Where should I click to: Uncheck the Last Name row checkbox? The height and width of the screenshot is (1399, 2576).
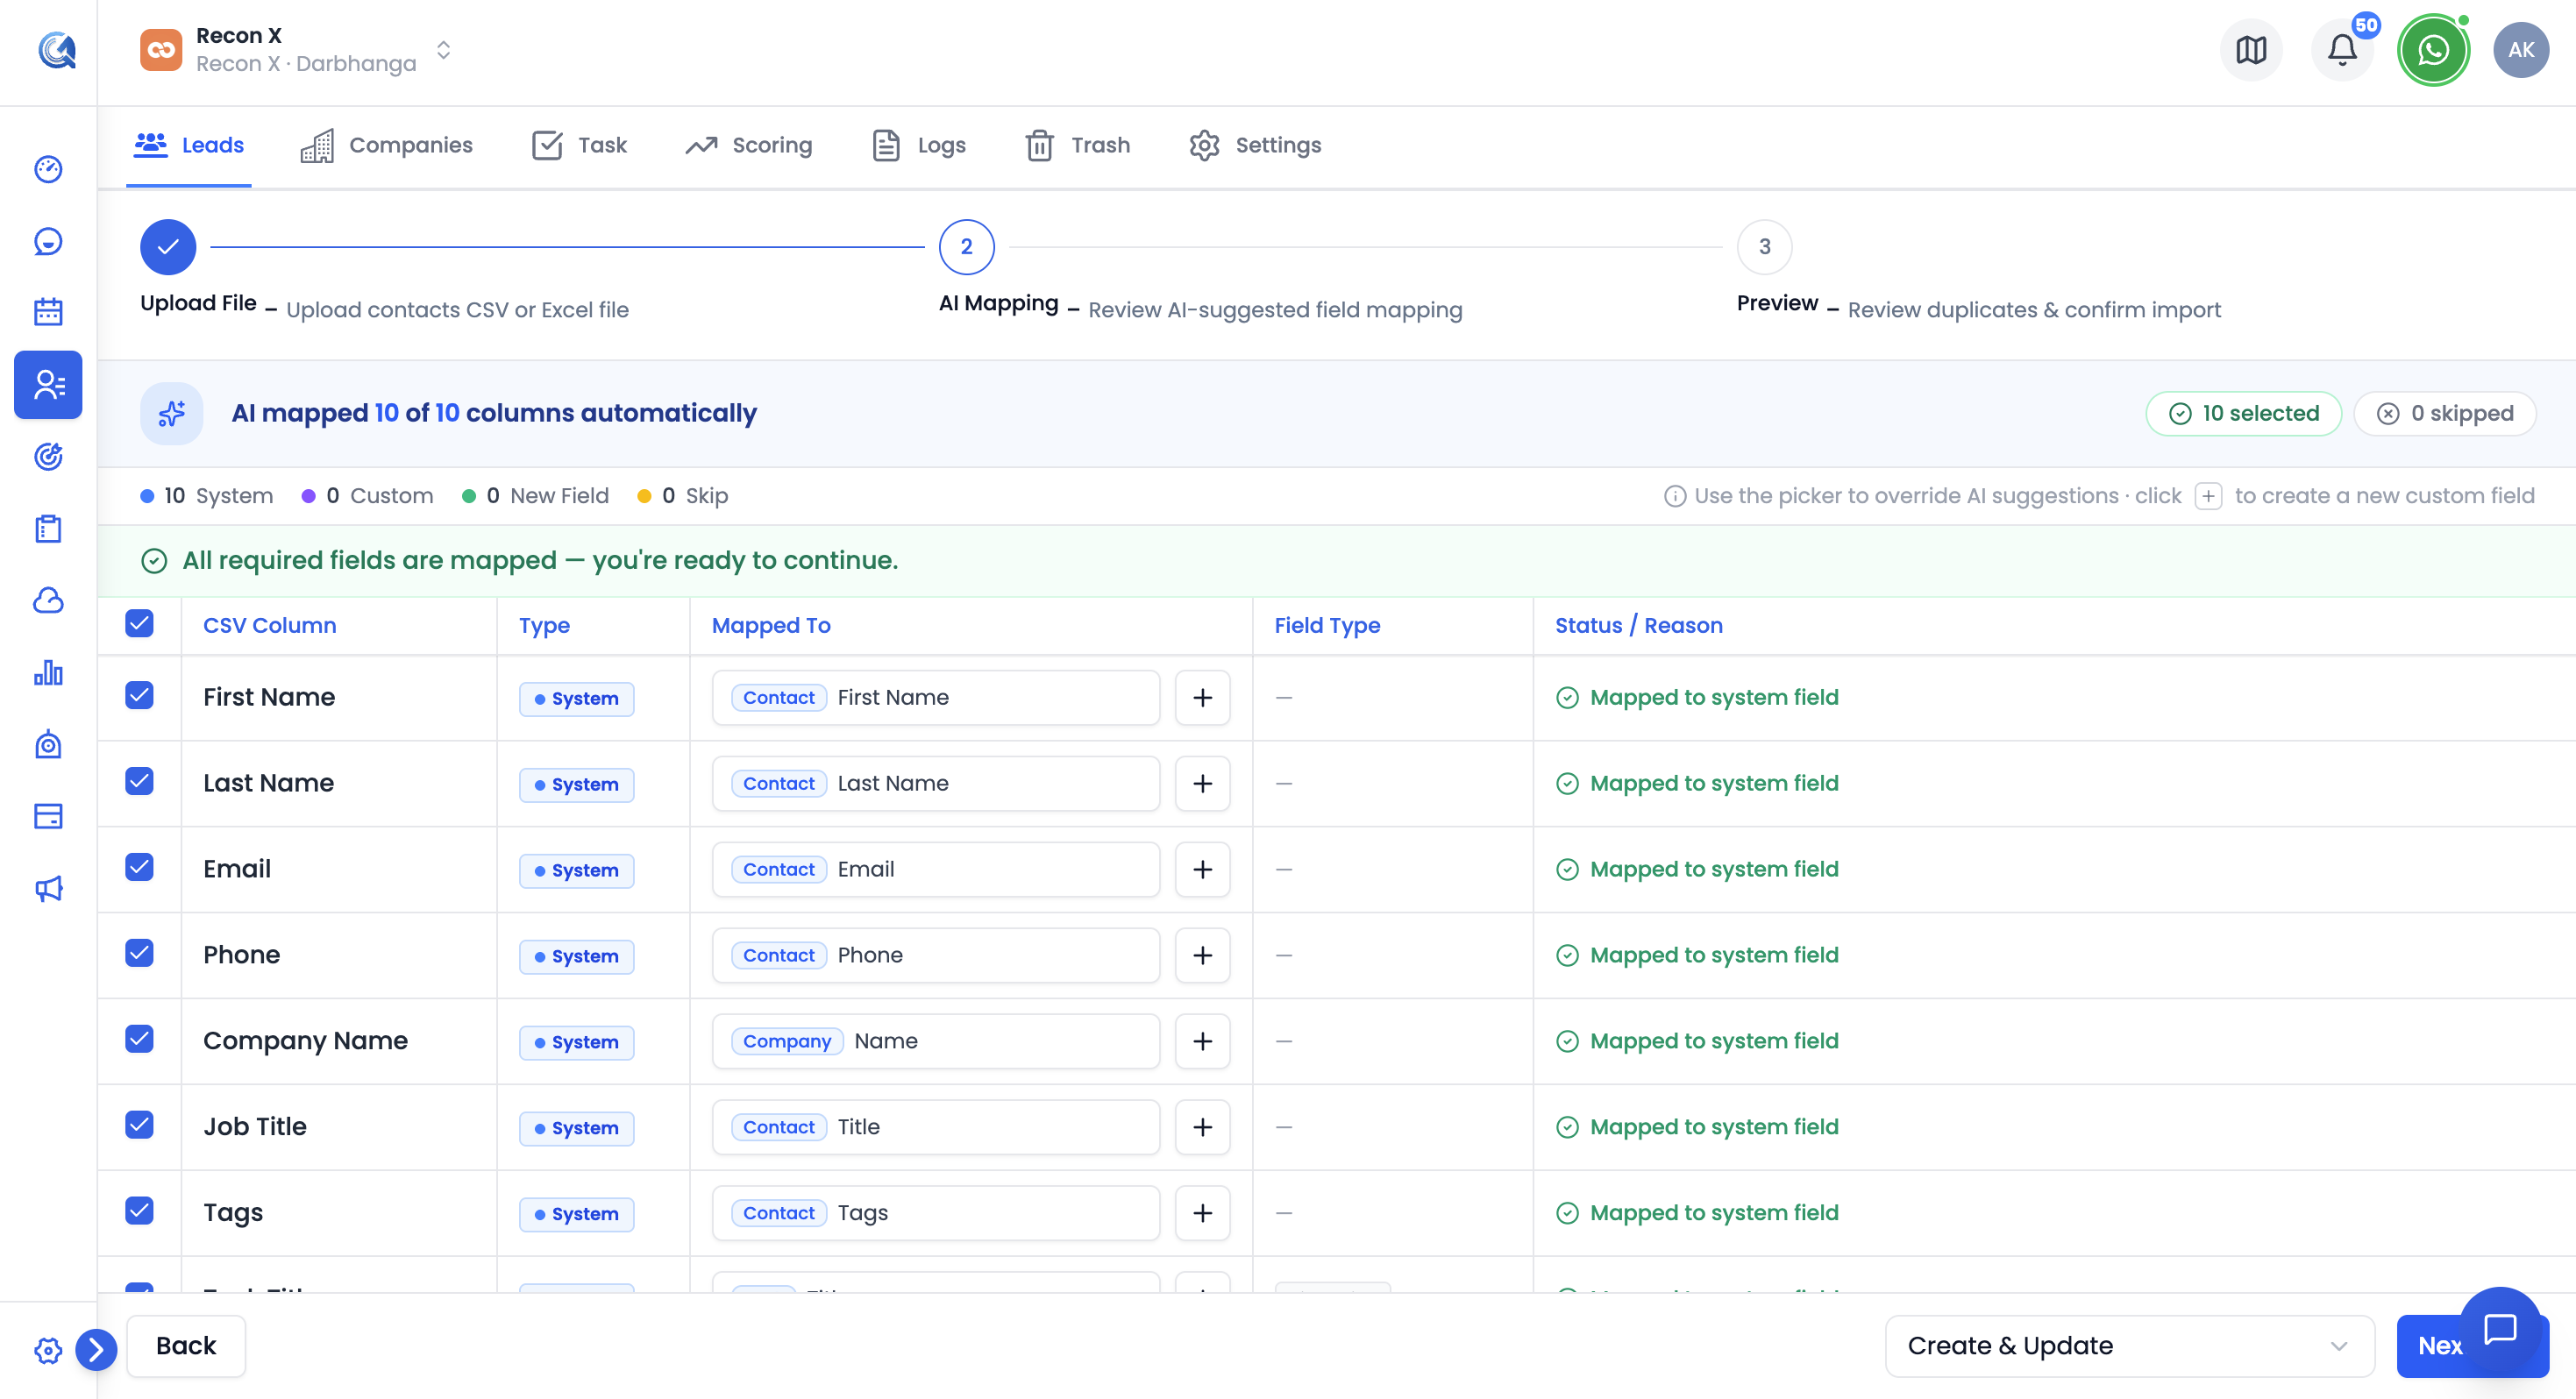coord(139,781)
